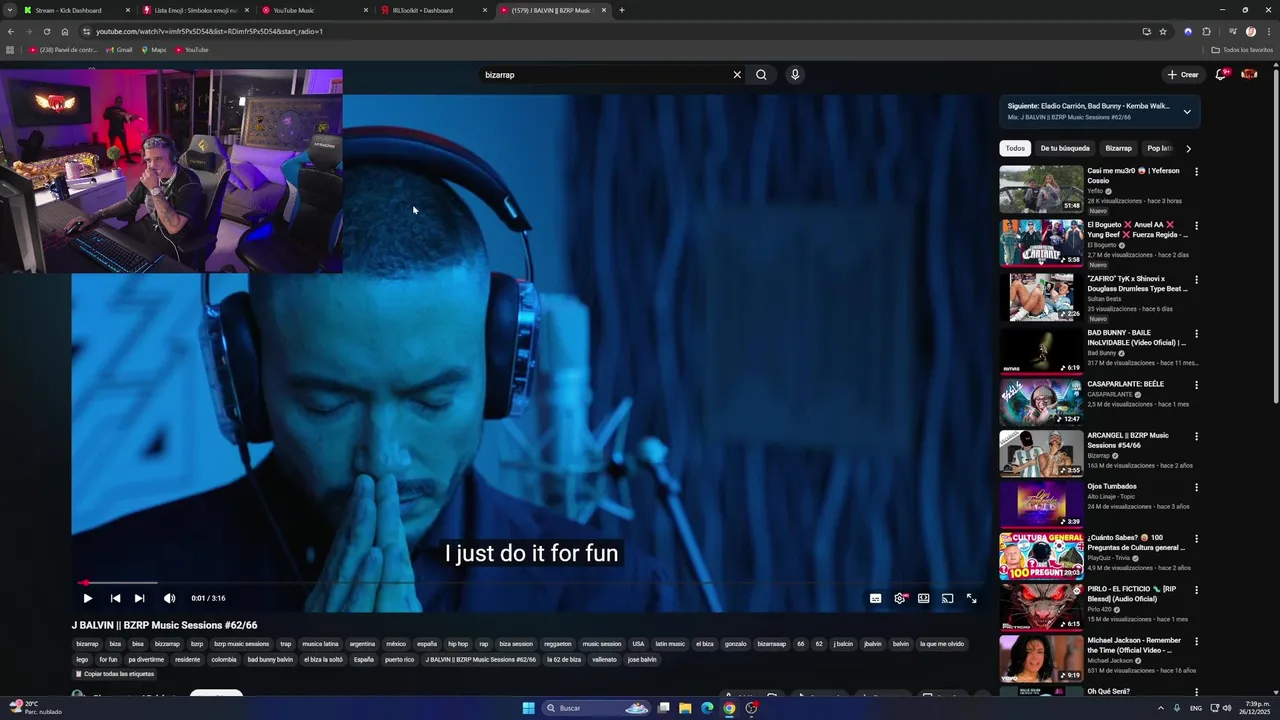The height and width of the screenshot is (720, 1280).
Task: Open Michael Jackson Remember the Time video
Action: [1041, 659]
